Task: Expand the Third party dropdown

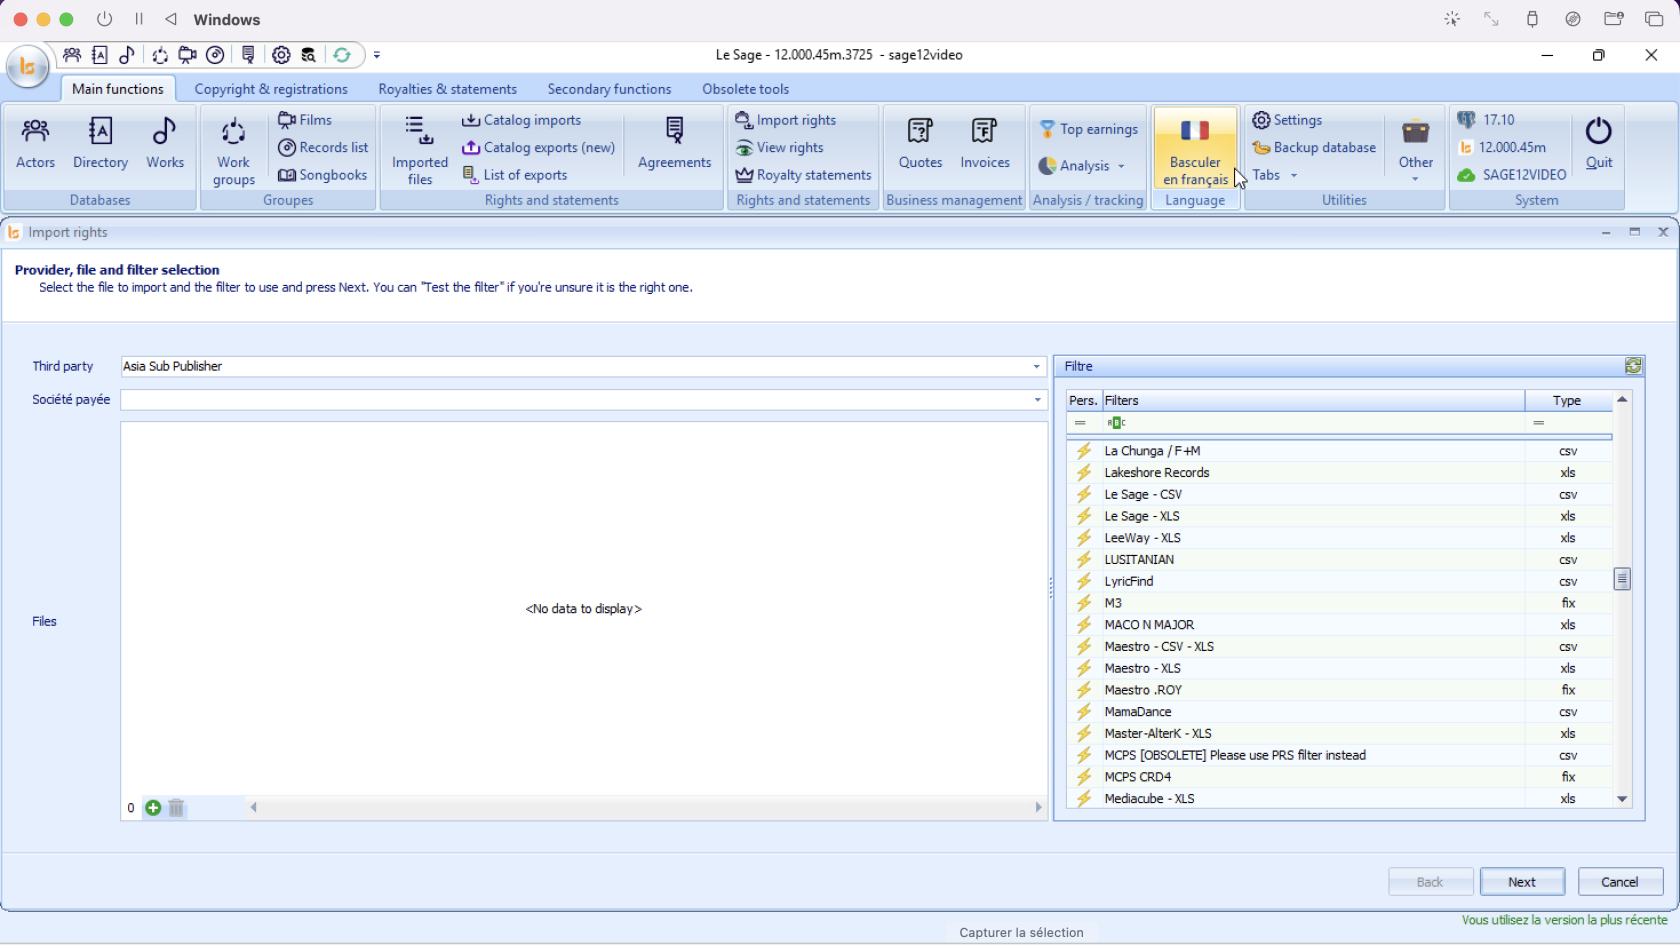Action: 1037,367
